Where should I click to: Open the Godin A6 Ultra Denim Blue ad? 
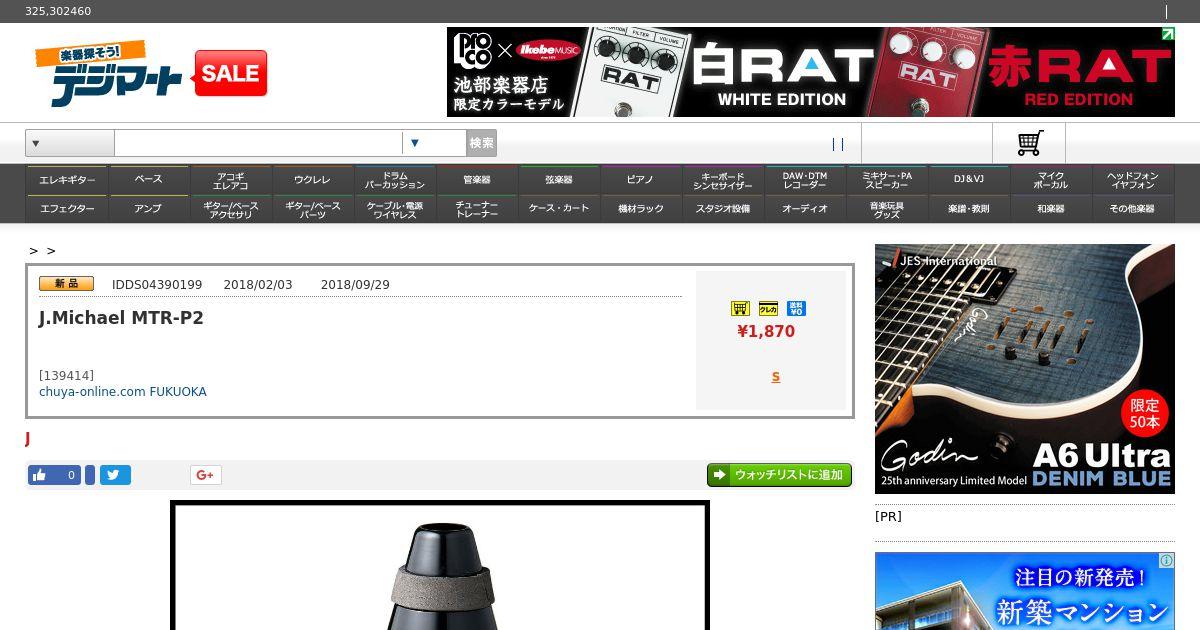[x=1025, y=369]
